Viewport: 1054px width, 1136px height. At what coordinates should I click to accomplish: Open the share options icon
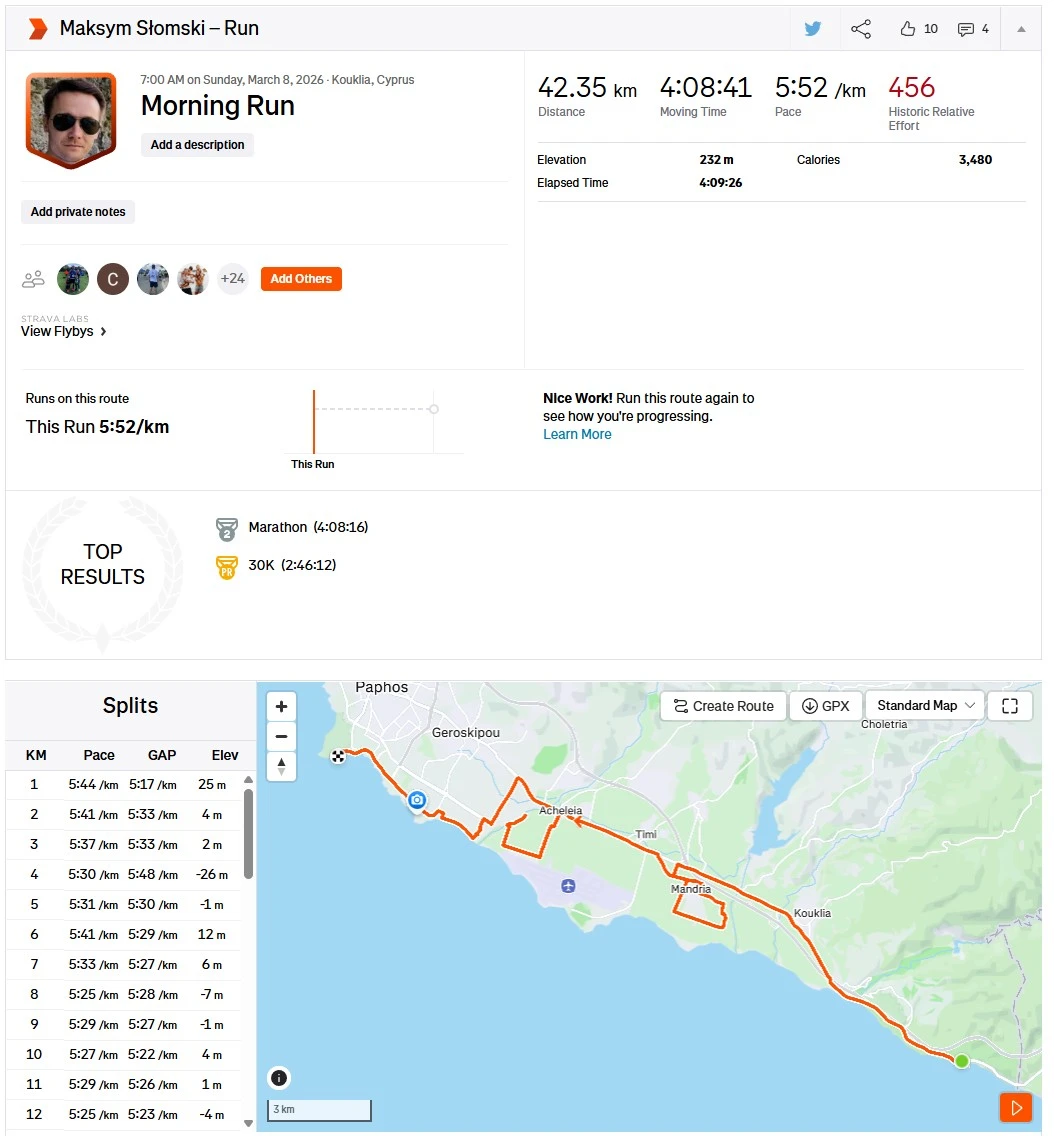[860, 29]
